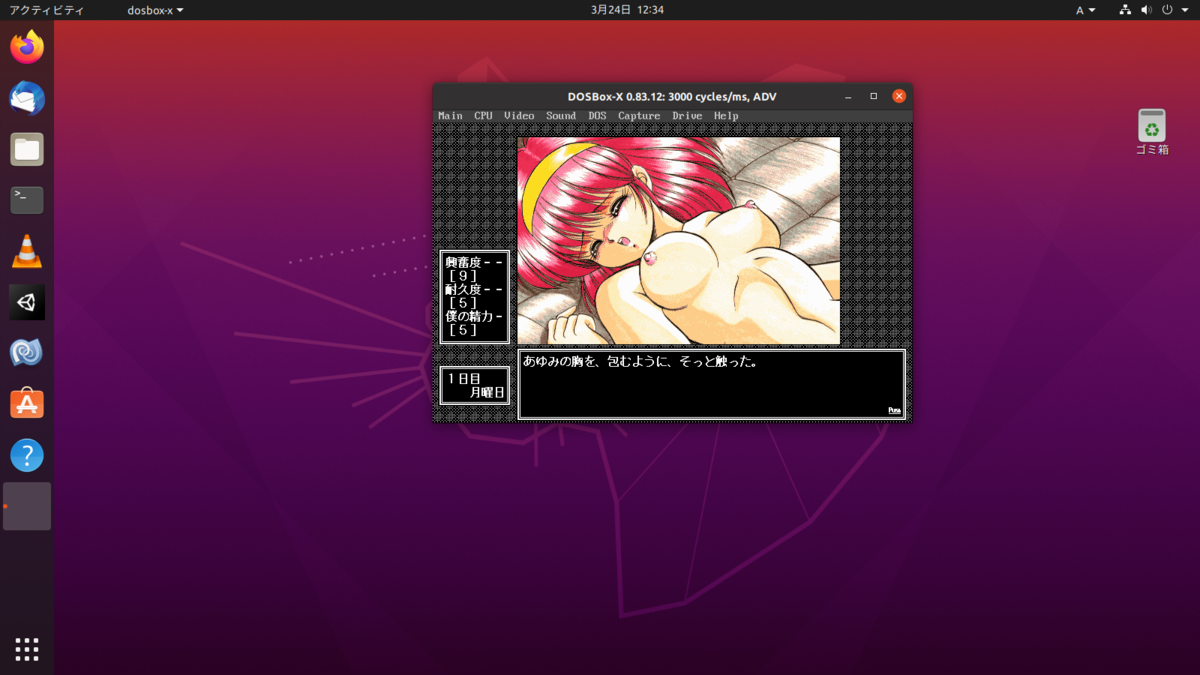Expand the dosbox-x application menu in top bar
This screenshot has width=1200, height=675.
coord(155,10)
